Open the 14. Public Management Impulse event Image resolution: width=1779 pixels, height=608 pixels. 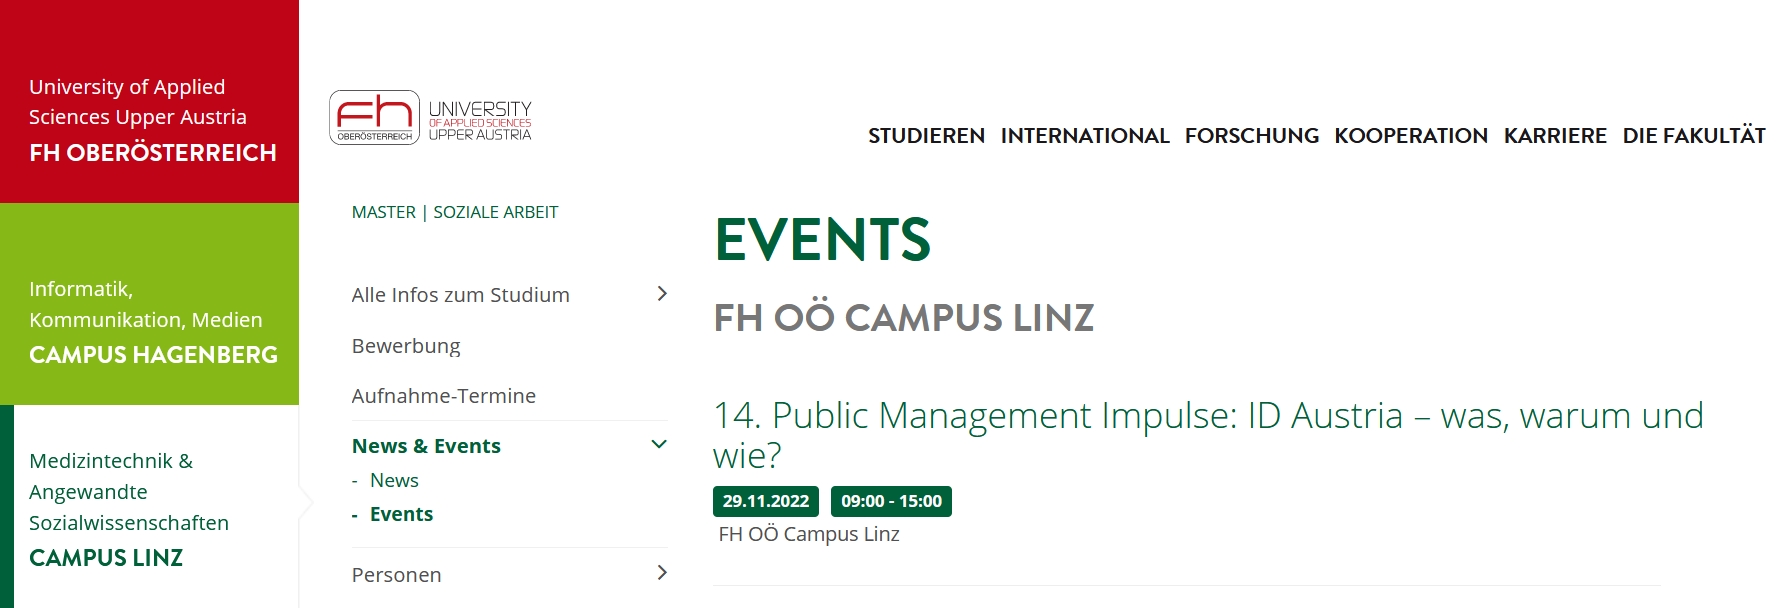pyautogui.click(x=1208, y=435)
